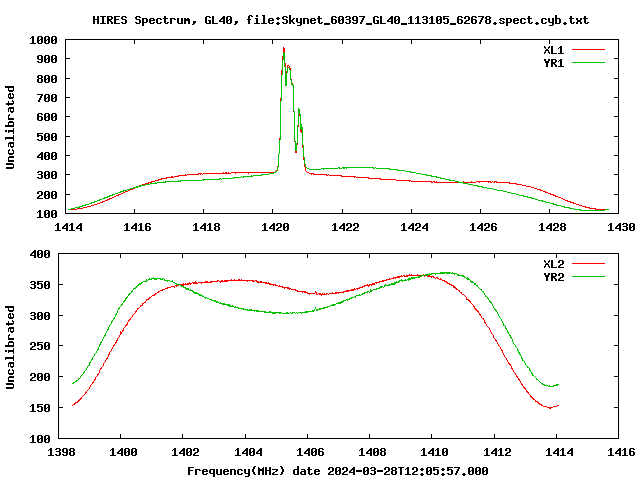Click the 350 y-axis label on bottom plot
The height and width of the screenshot is (480, 640).
pos(40,285)
